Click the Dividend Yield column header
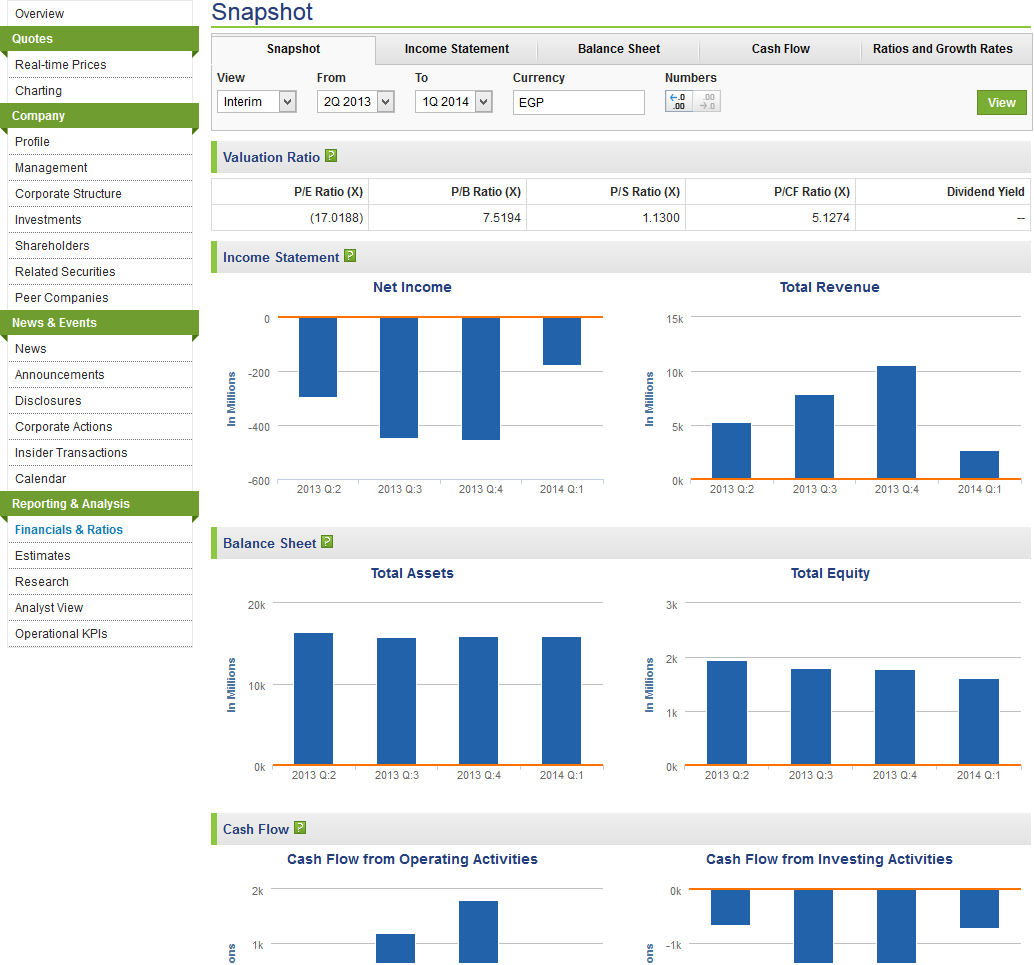This screenshot has height=965, width=1034. (986, 192)
